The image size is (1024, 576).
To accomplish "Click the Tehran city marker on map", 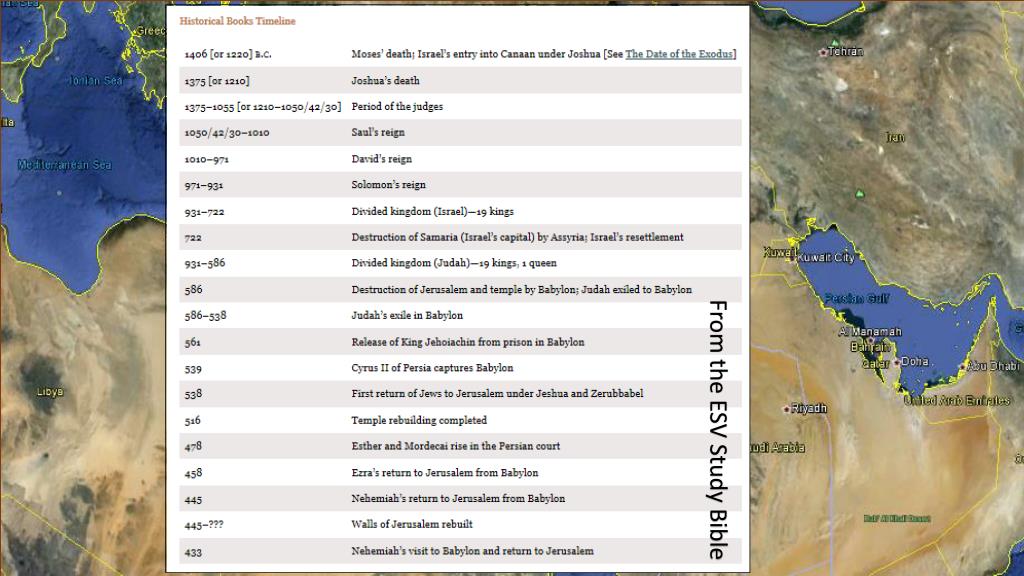I will point(823,51).
